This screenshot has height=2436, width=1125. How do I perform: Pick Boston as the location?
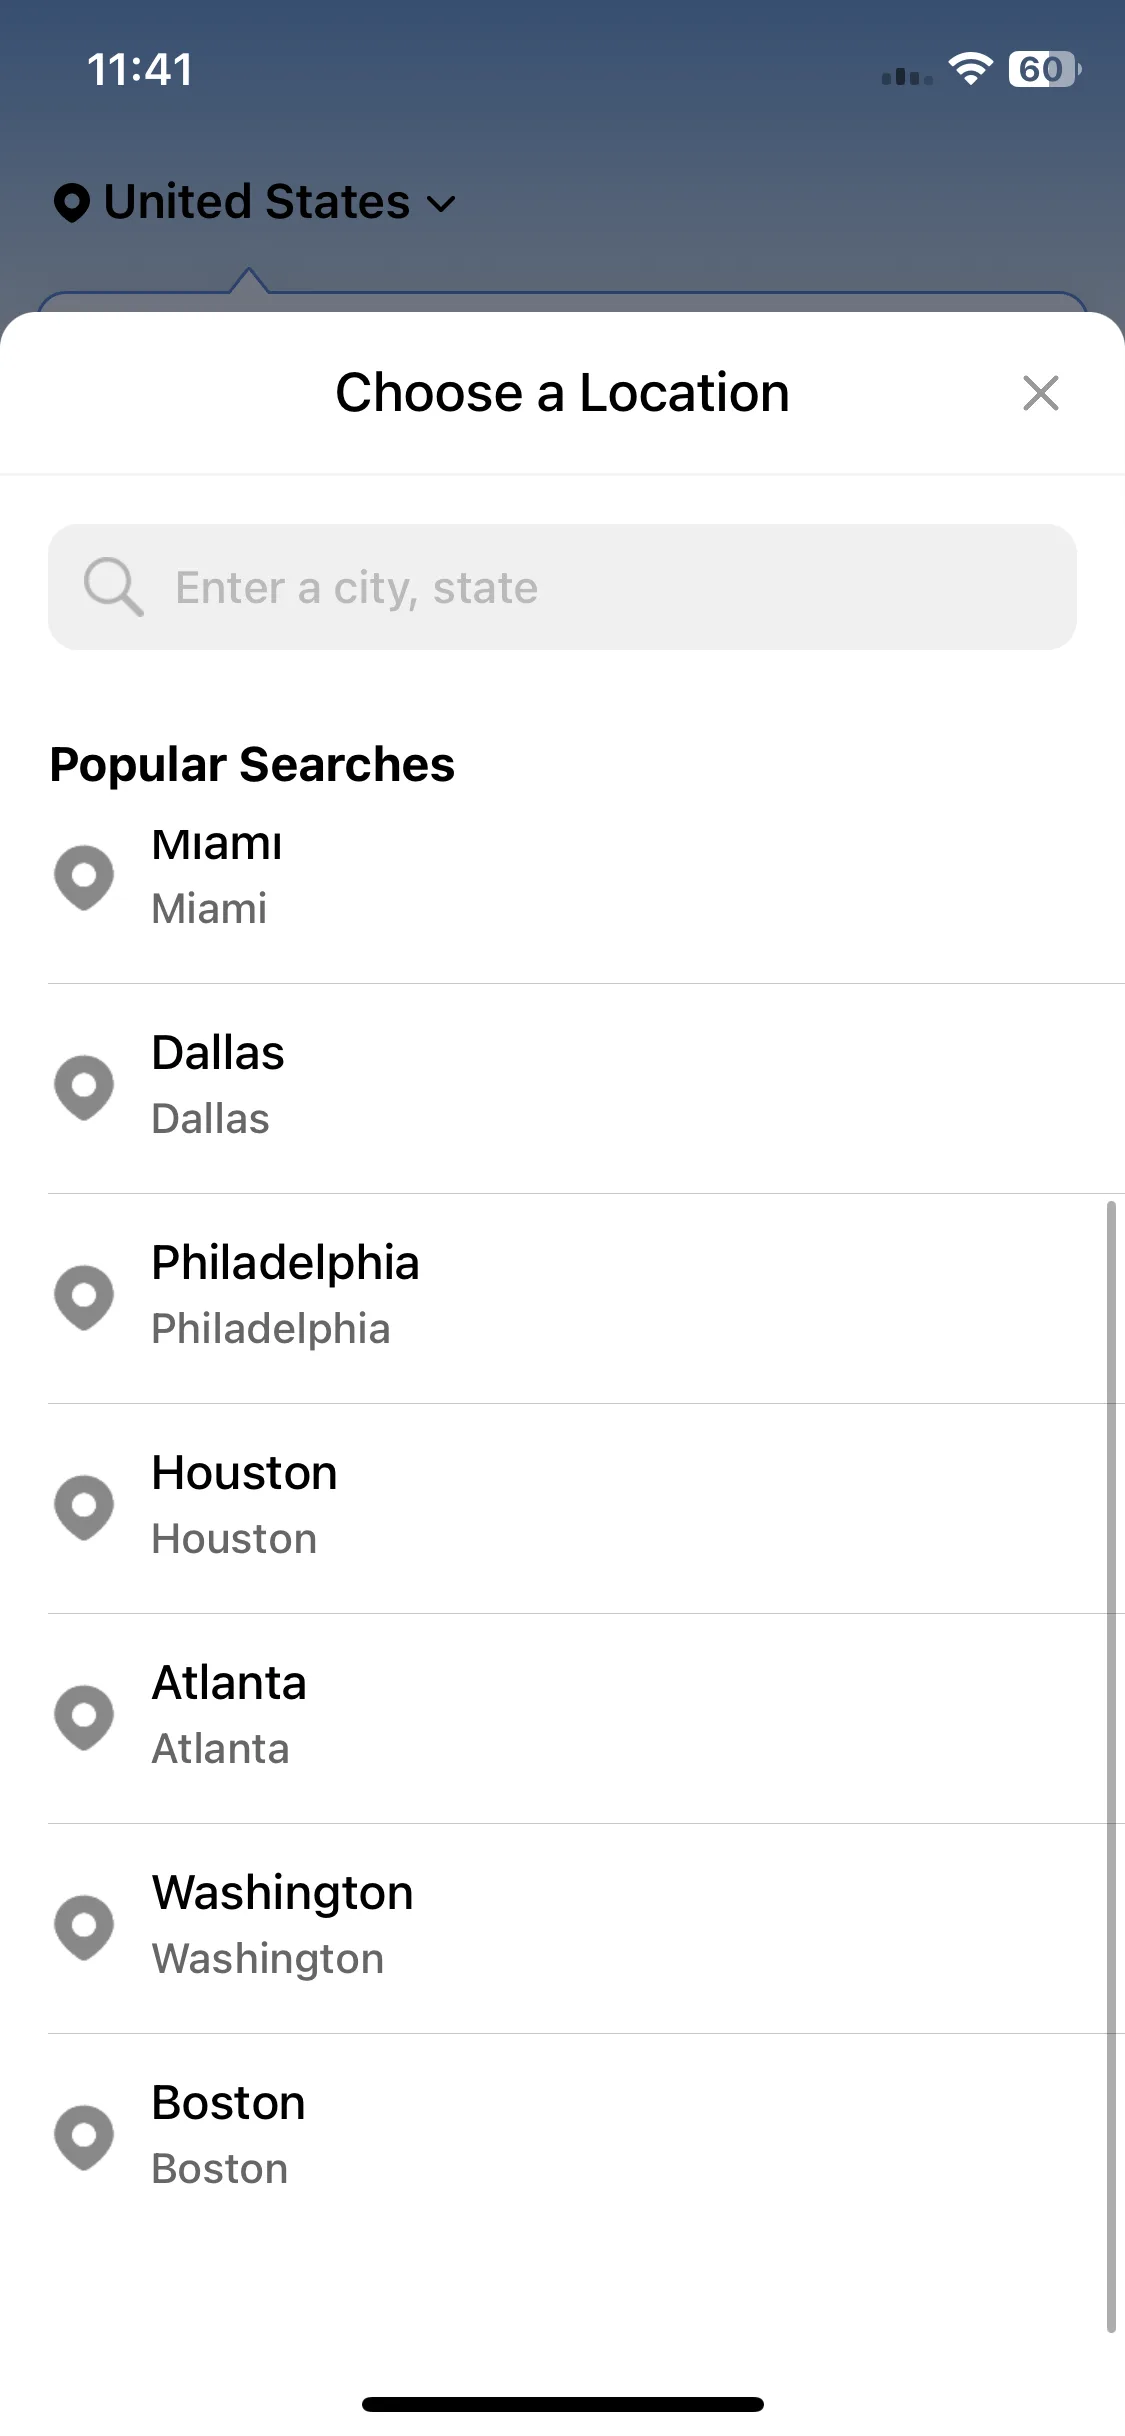[586, 2137]
